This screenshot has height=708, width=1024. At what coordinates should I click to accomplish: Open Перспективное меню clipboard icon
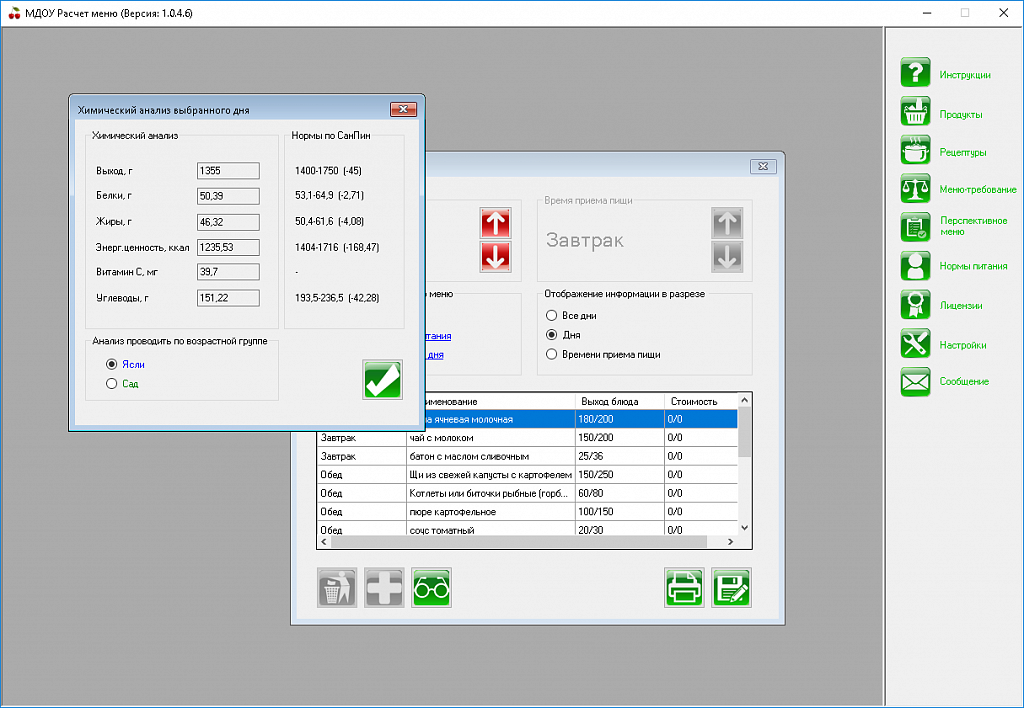click(x=916, y=227)
